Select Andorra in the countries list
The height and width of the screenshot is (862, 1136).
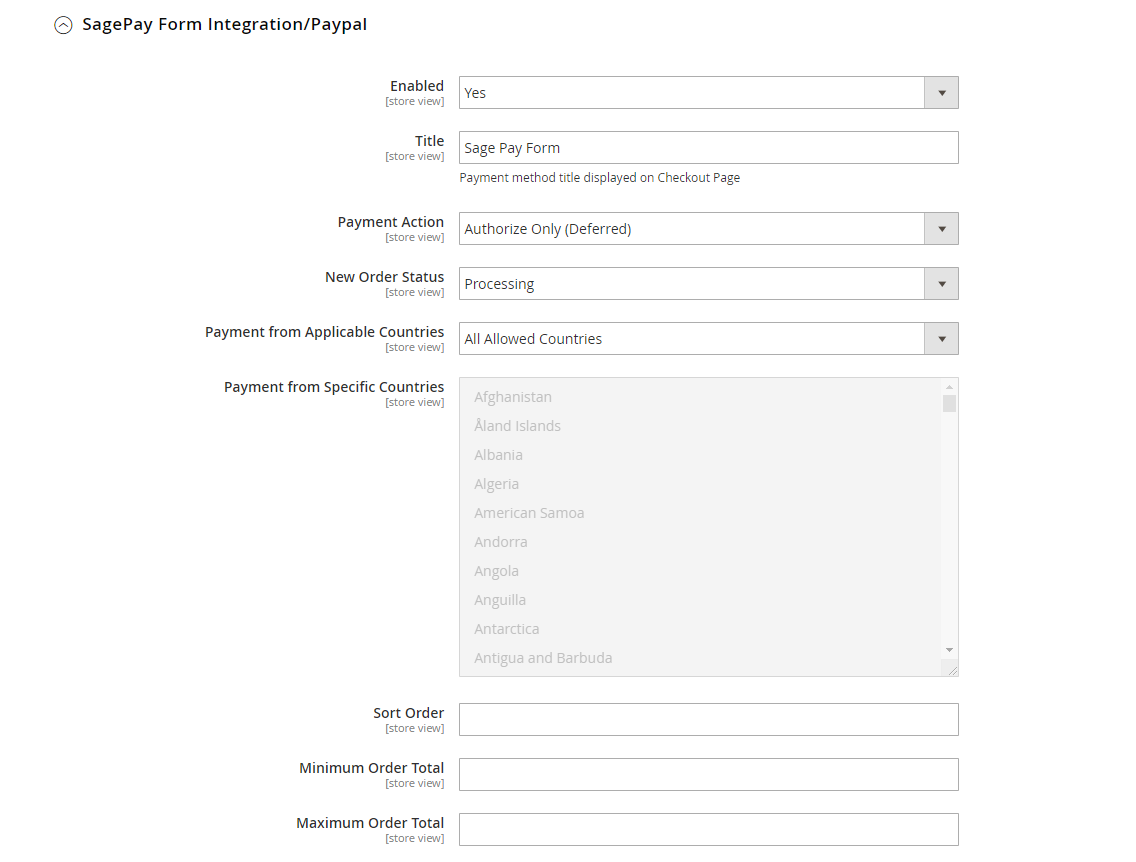(x=500, y=542)
